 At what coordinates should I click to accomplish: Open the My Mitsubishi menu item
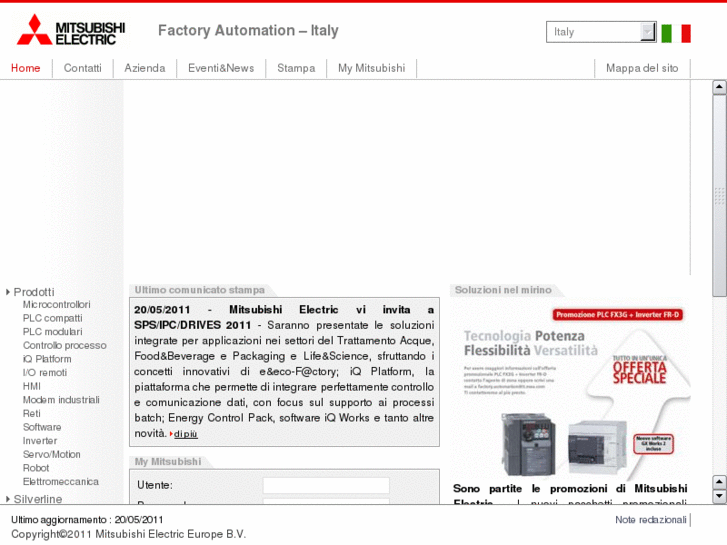click(371, 68)
